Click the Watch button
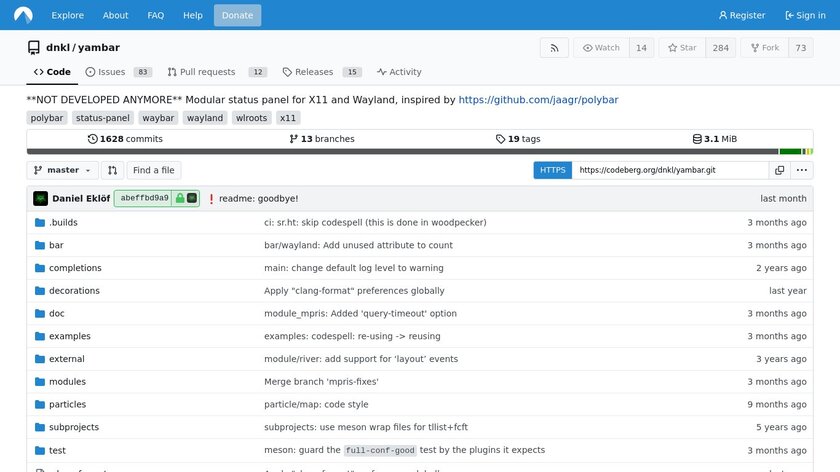 click(x=601, y=48)
